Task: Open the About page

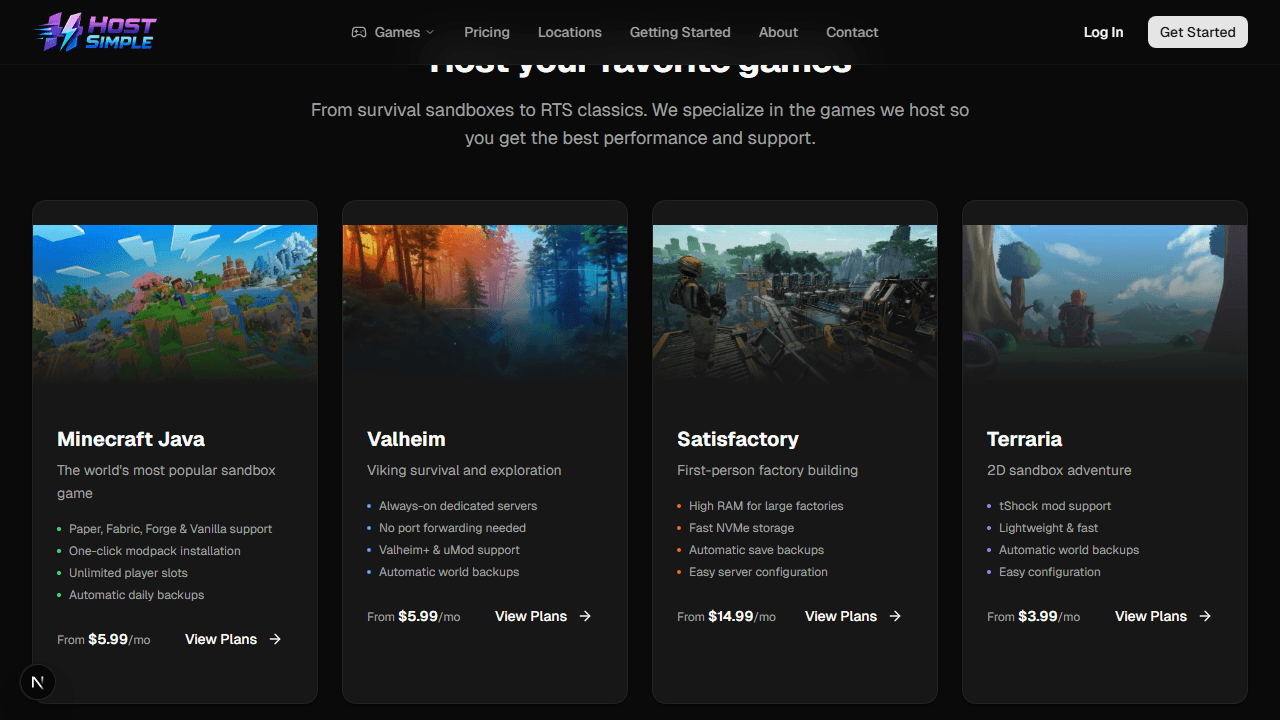Action: click(778, 32)
